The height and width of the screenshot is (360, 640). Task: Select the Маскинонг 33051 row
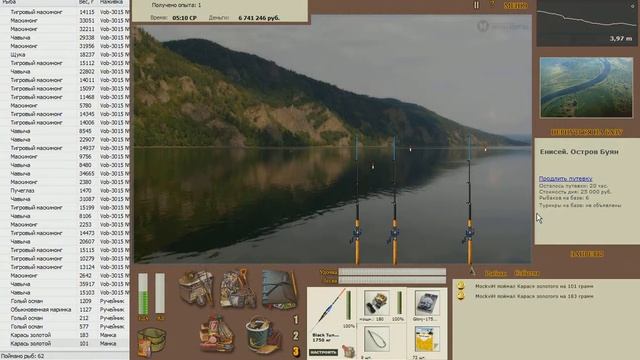point(64,20)
